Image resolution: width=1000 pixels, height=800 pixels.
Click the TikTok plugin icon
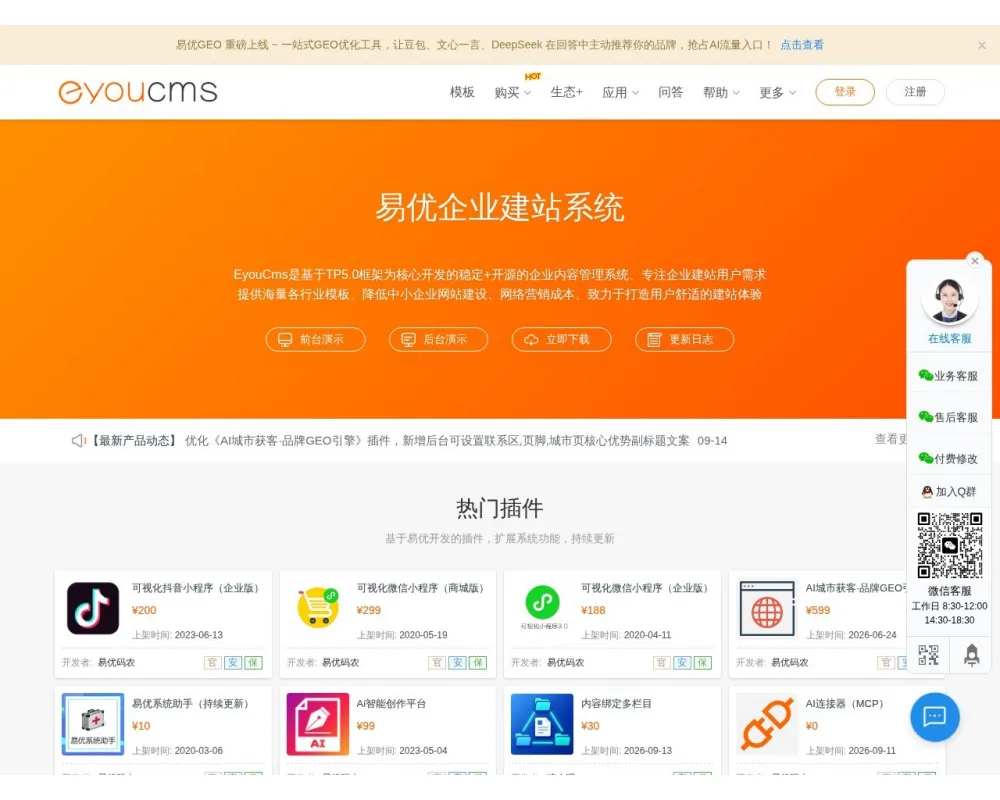tap(93, 609)
